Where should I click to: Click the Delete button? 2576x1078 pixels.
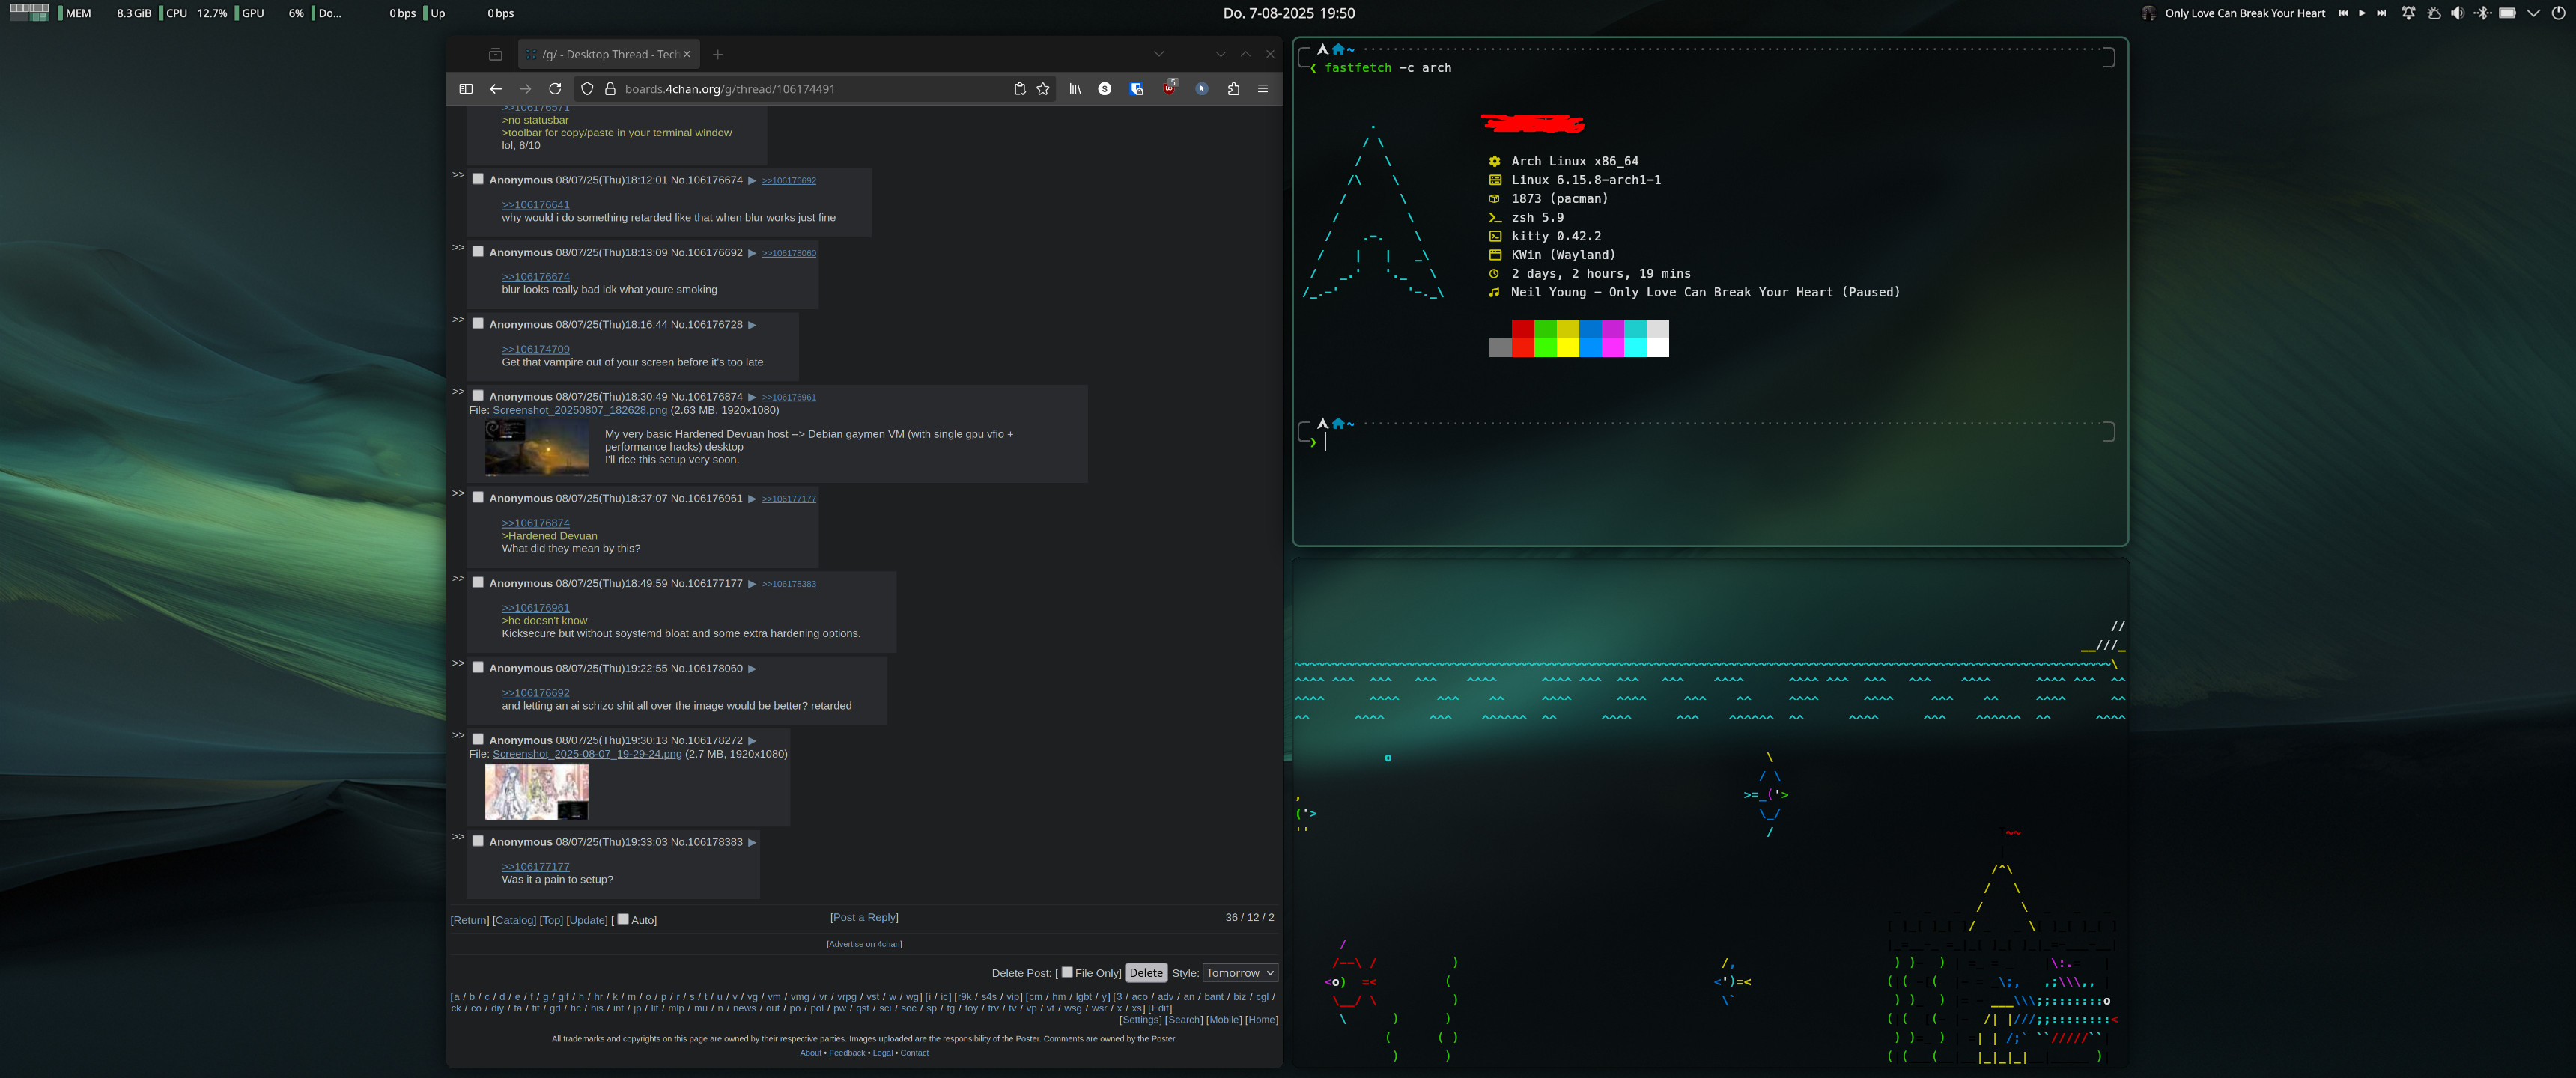coord(1146,973)
